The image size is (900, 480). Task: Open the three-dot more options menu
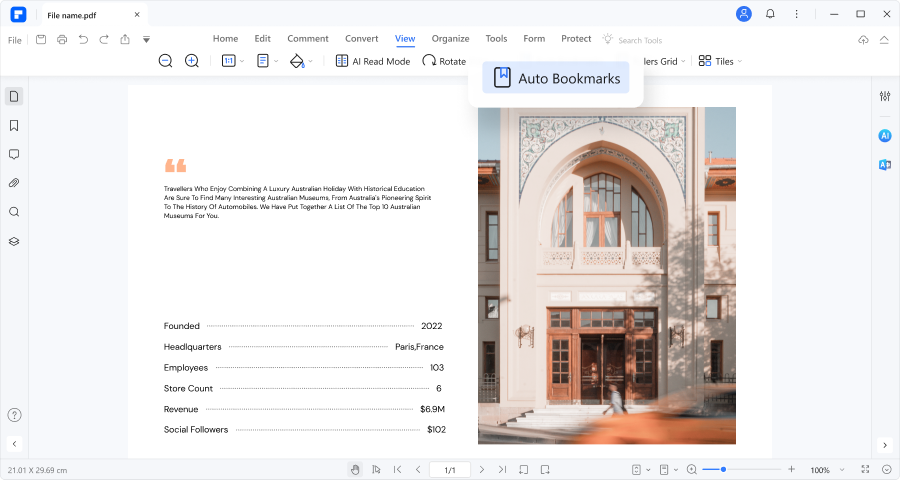[796, 14]
